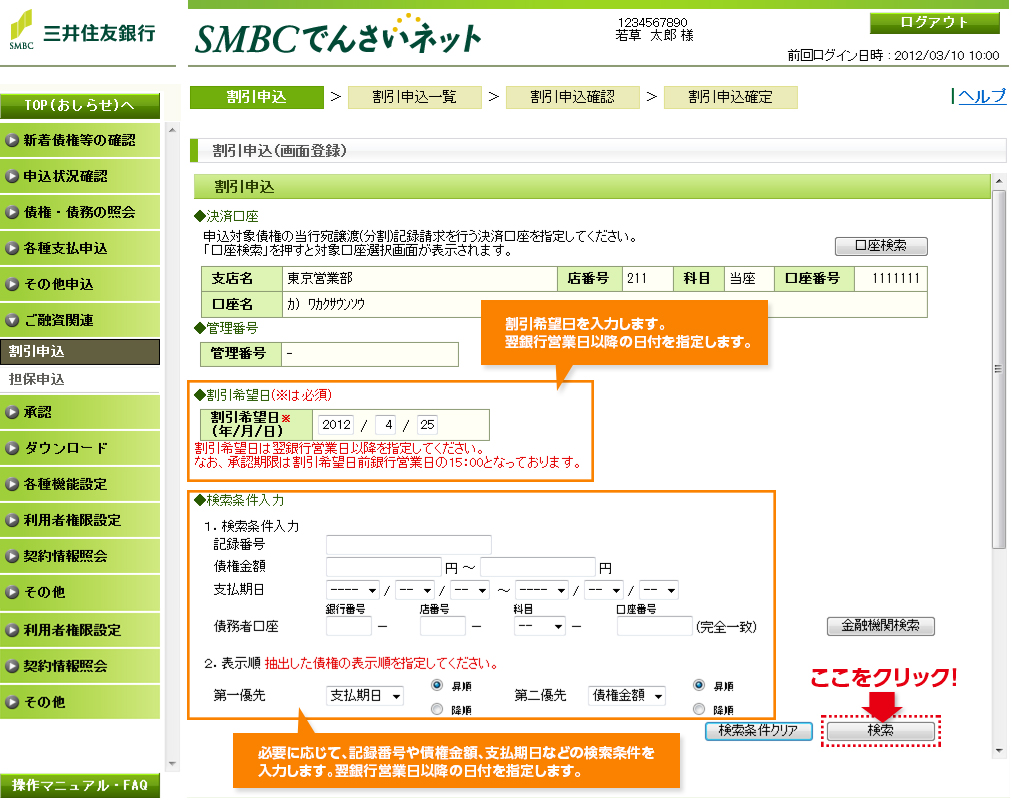Click the 科目 value 当座
Viewport: 1012px width, 800px height.
point(742,279)
